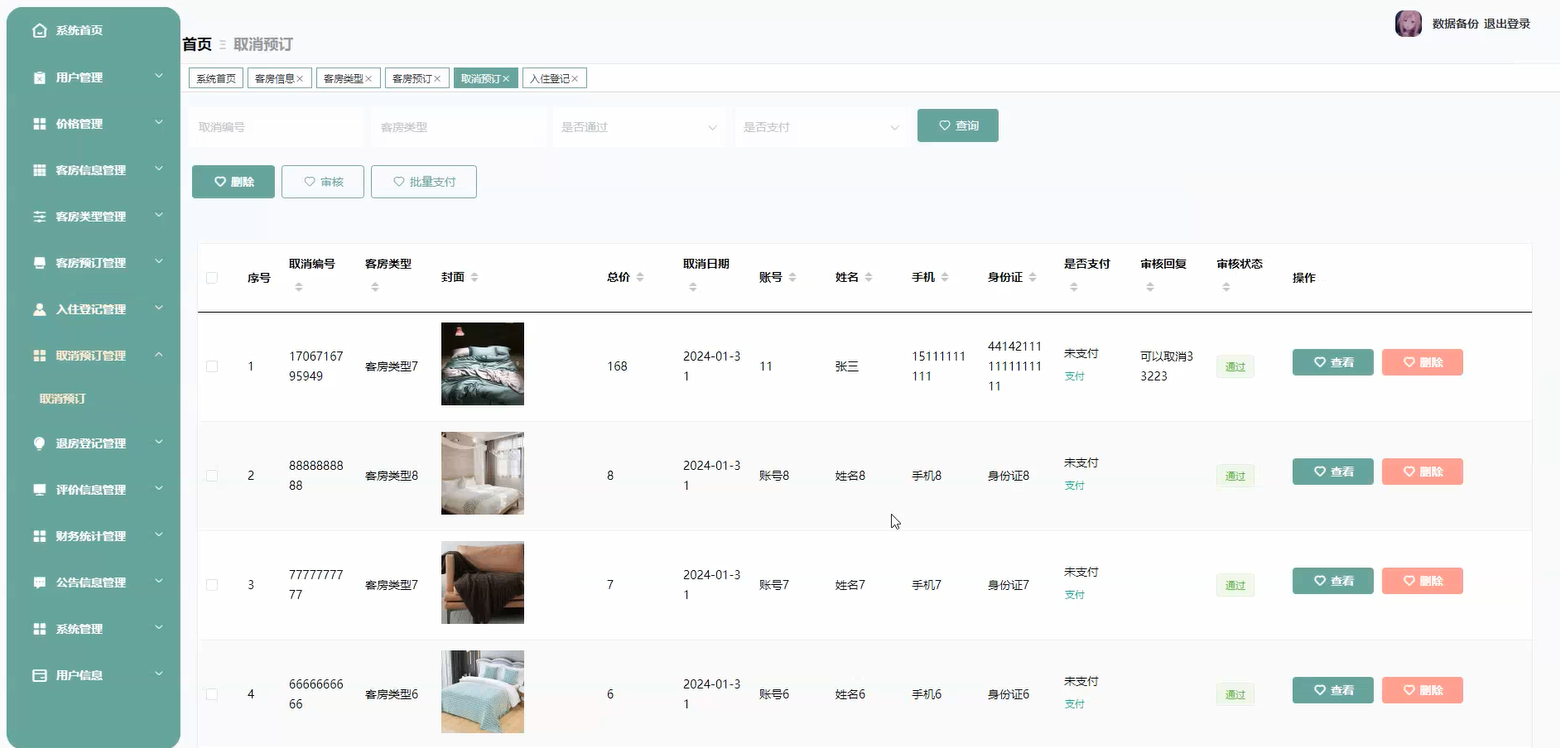Open the 是否支付 dropdown
Image resolution: width=1560 pixels, height=748 pixels.
tap(820, 127)
